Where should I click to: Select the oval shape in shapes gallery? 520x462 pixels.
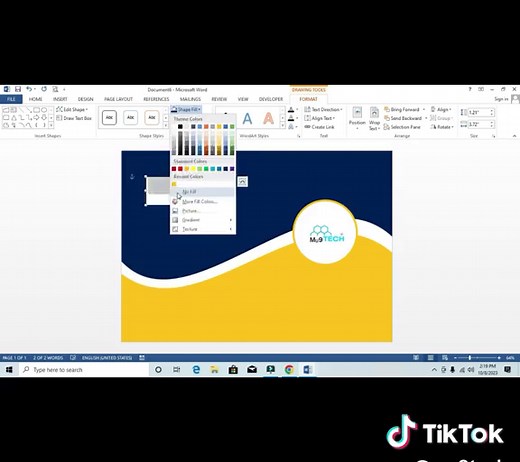pyautogui.click(x=44, y=110)
